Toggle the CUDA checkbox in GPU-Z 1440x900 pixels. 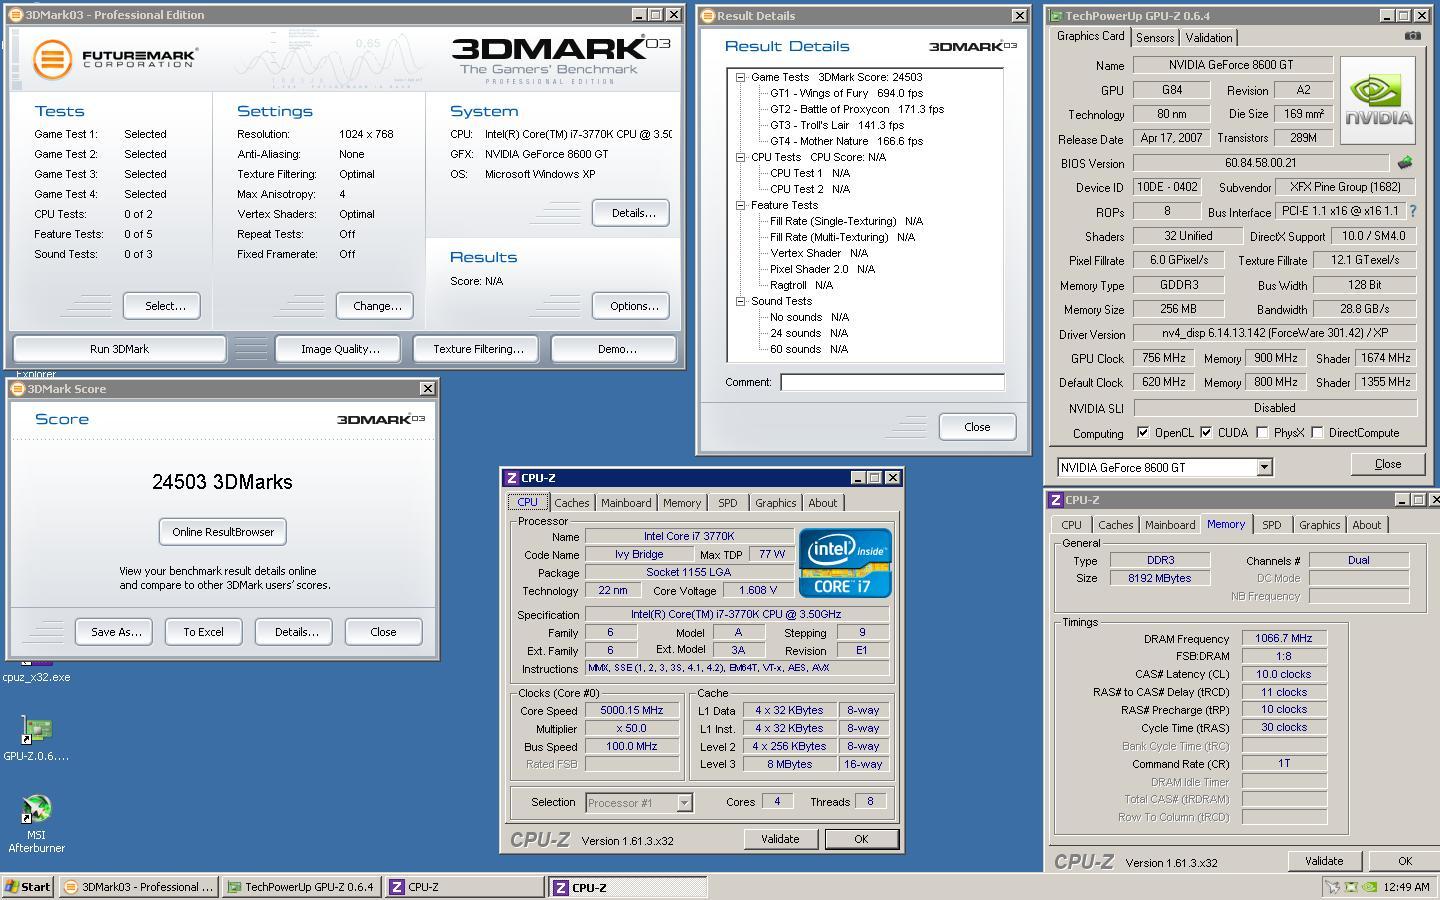coord(1206,433)
